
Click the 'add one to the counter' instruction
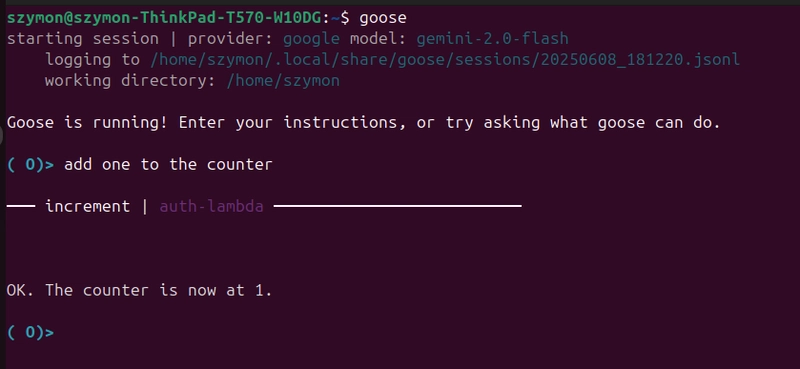pyautogui.click(x=168, y=164)
